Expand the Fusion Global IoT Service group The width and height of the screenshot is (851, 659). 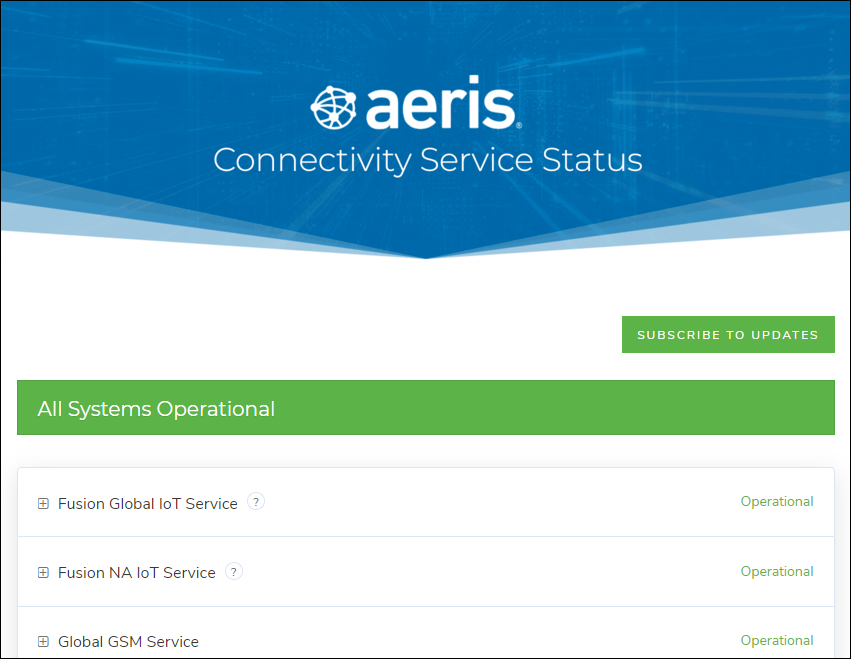(x=43, y=504)
